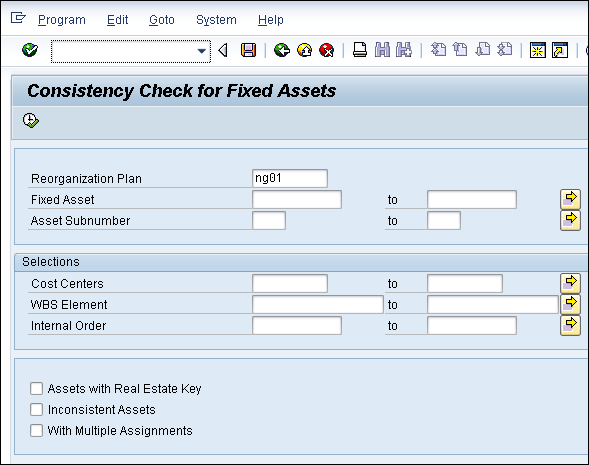The height and width of the screenshot is (465, 589).
Task: Click the Reorganization Plan input field
Action: tap(290, 178)
